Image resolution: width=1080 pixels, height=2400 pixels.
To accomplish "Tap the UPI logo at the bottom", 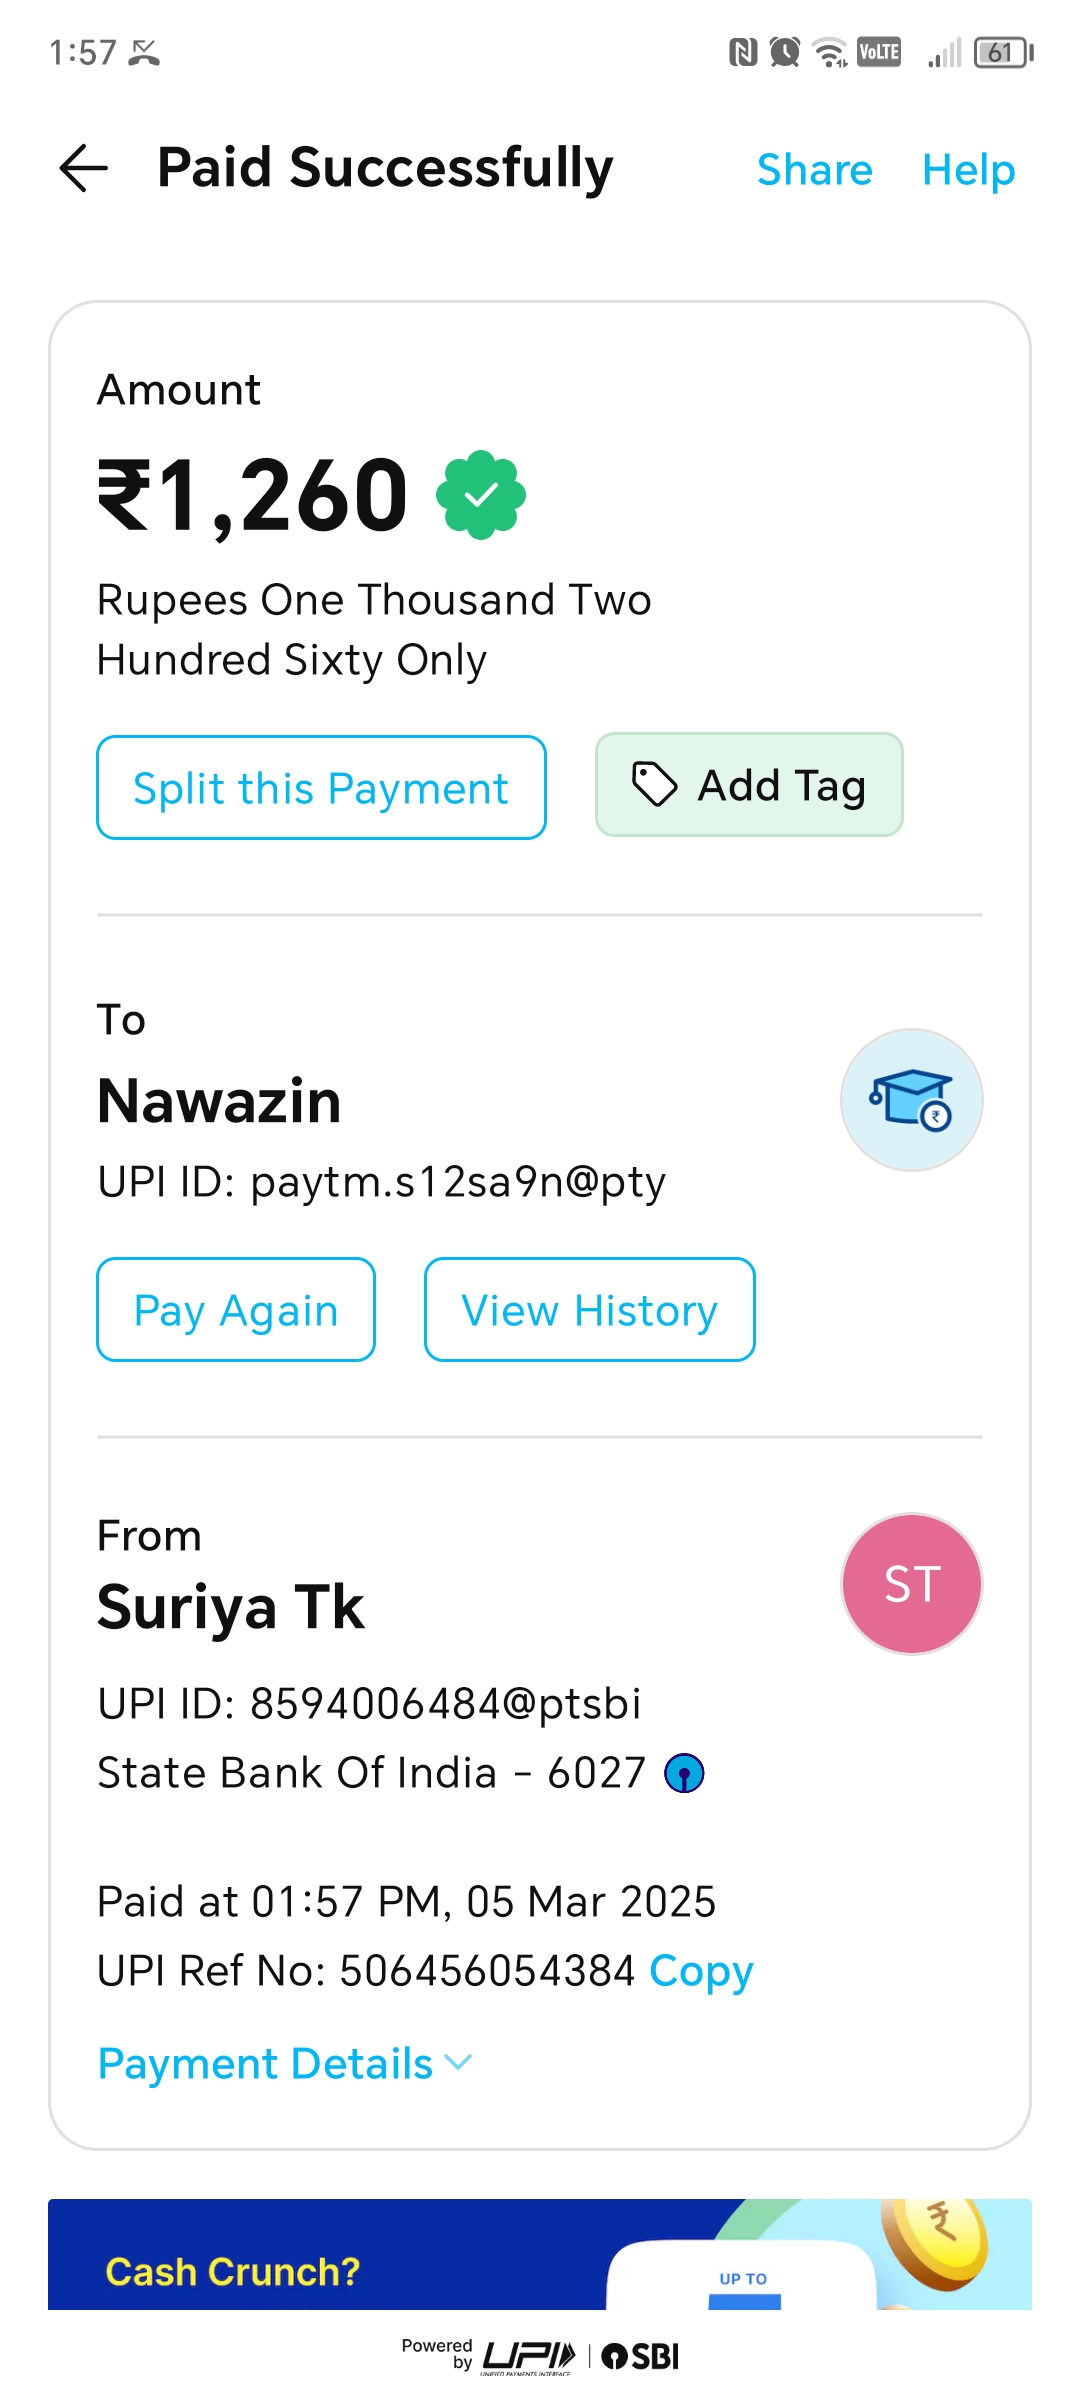I will click(x=529, y=2356).
